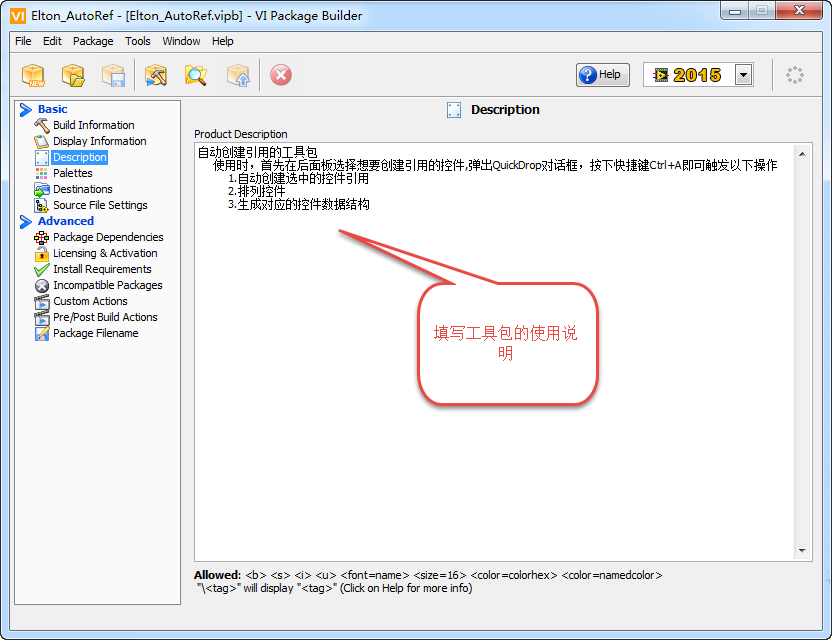
Task: Open the Window menu
Action: [181, 41]
